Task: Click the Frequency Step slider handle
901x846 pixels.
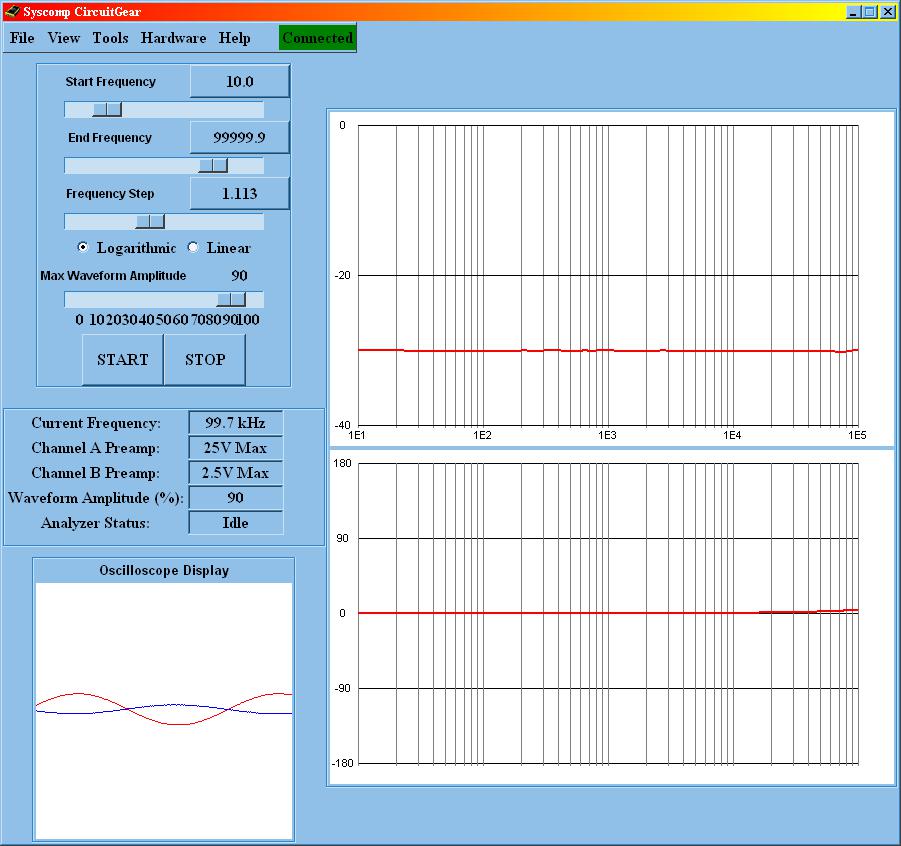Action: coord(150,221)
